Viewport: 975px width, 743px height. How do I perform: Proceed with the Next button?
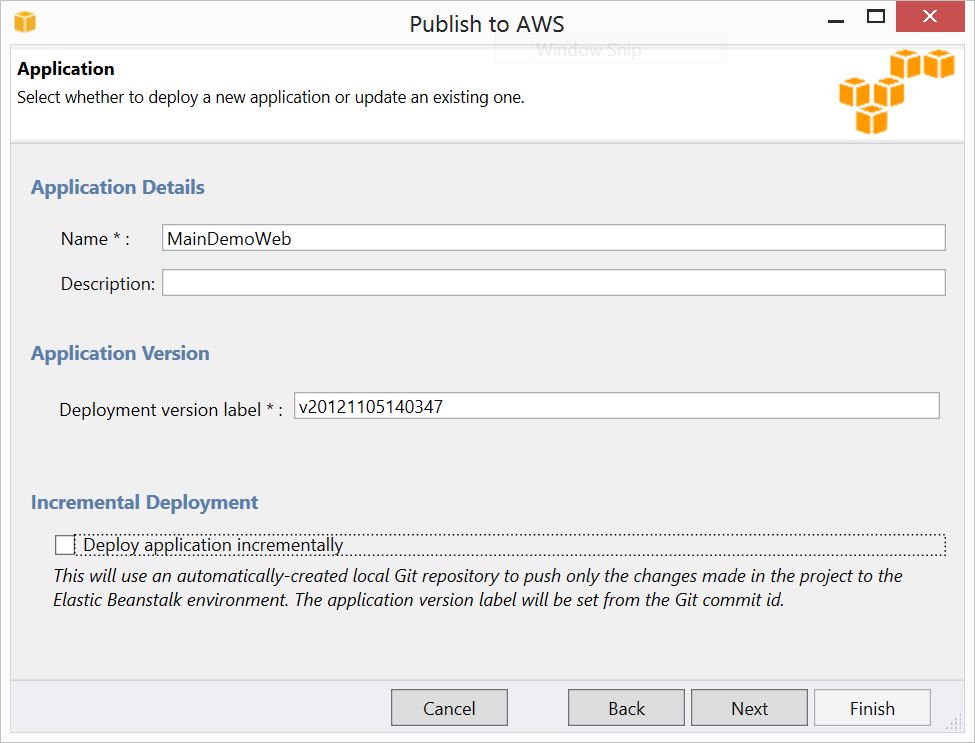pos(749,708)
